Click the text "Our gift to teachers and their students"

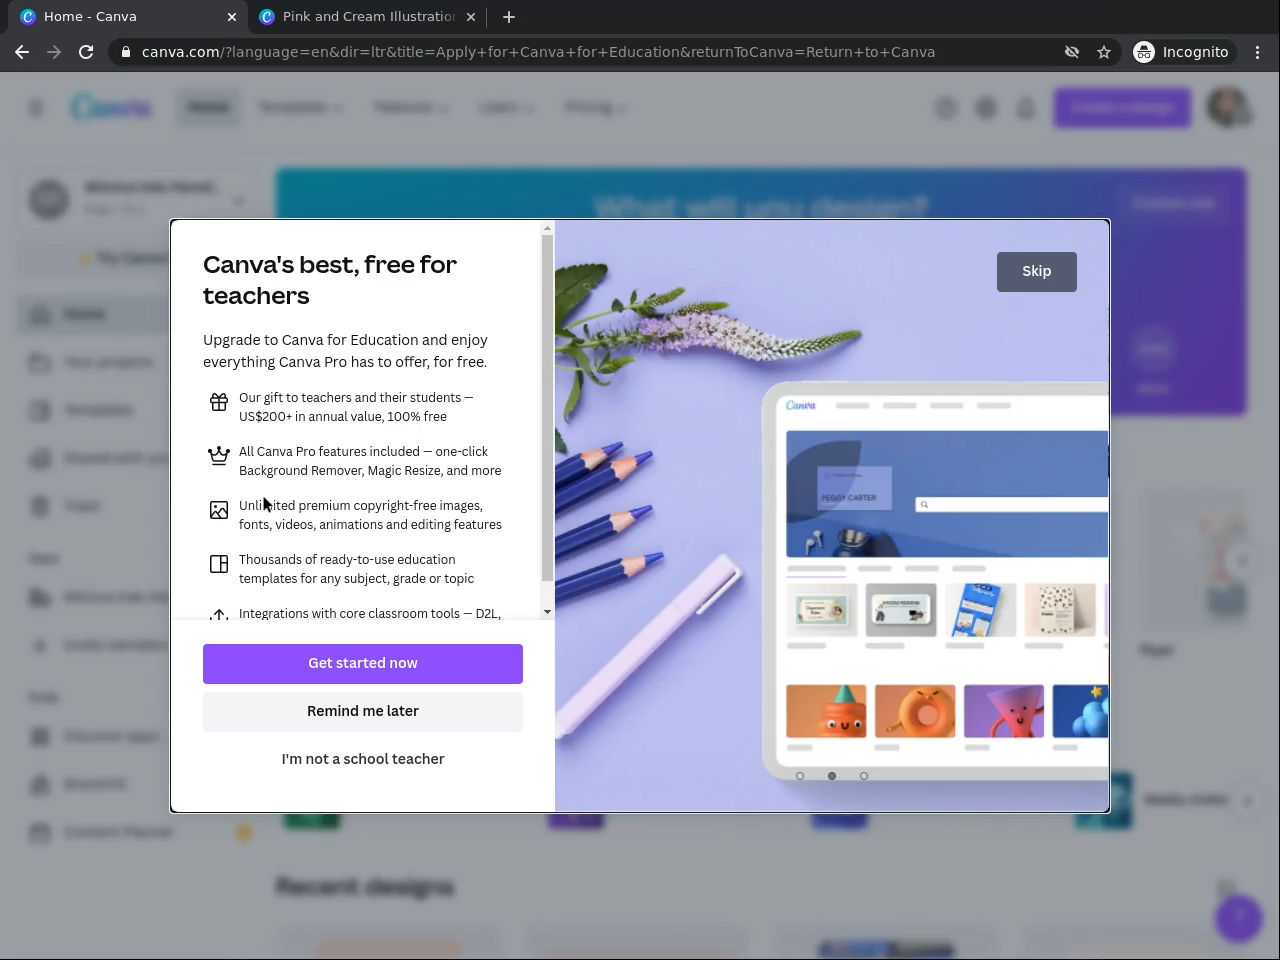point(350,398)
